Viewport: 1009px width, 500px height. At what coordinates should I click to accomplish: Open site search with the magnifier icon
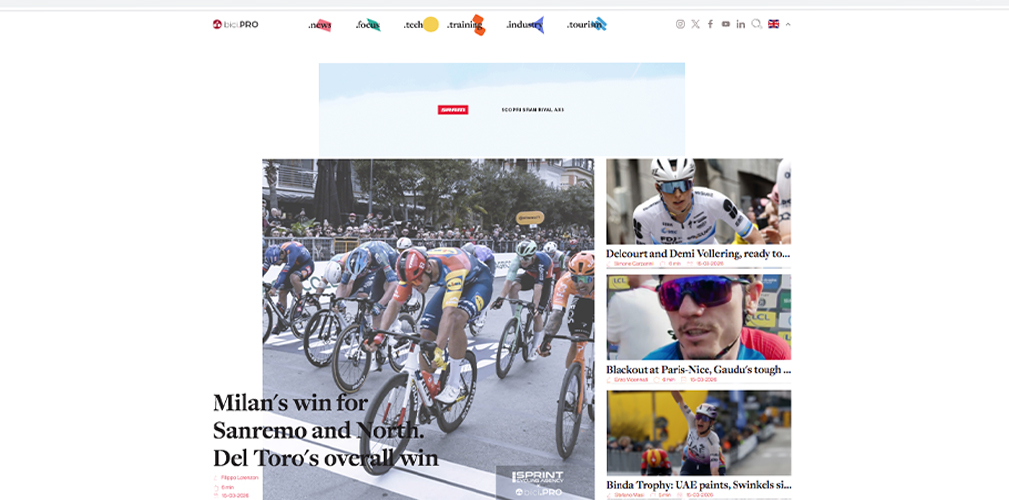tap(757, 24)
